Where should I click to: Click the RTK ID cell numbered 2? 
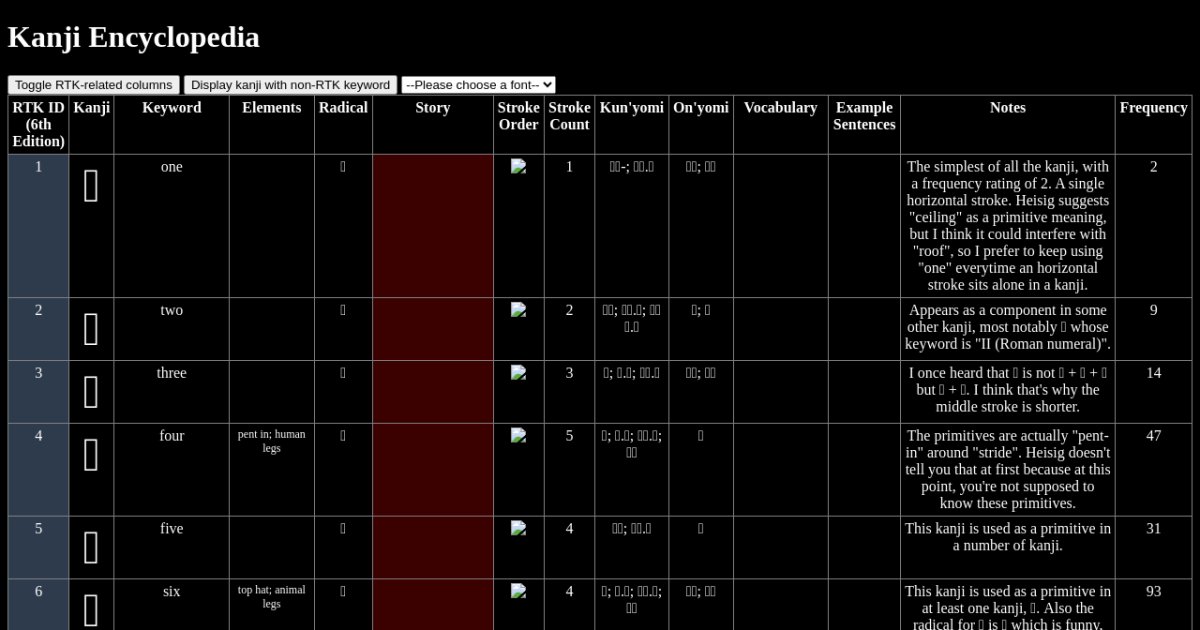point(39,310)
